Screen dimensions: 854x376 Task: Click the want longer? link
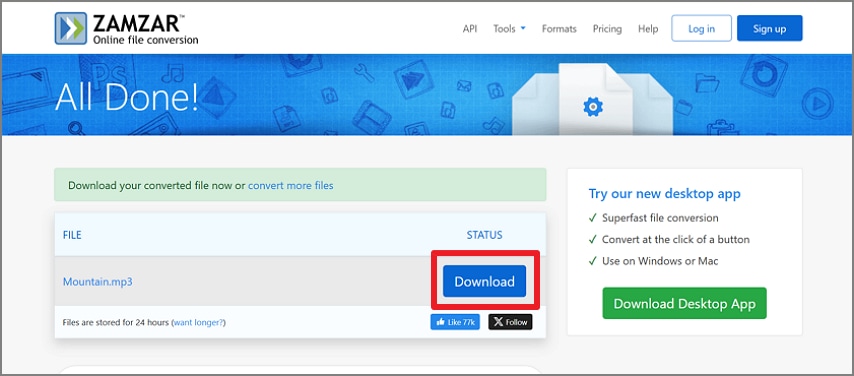point(199,322)
